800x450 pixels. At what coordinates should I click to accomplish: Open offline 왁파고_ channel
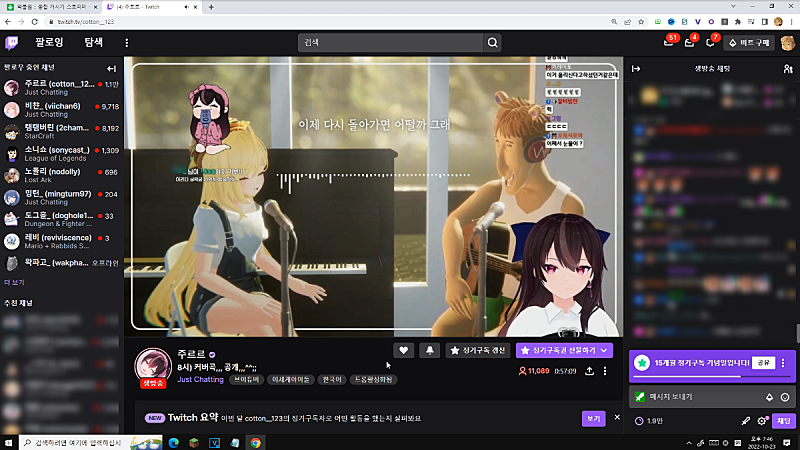coord(62,263)
